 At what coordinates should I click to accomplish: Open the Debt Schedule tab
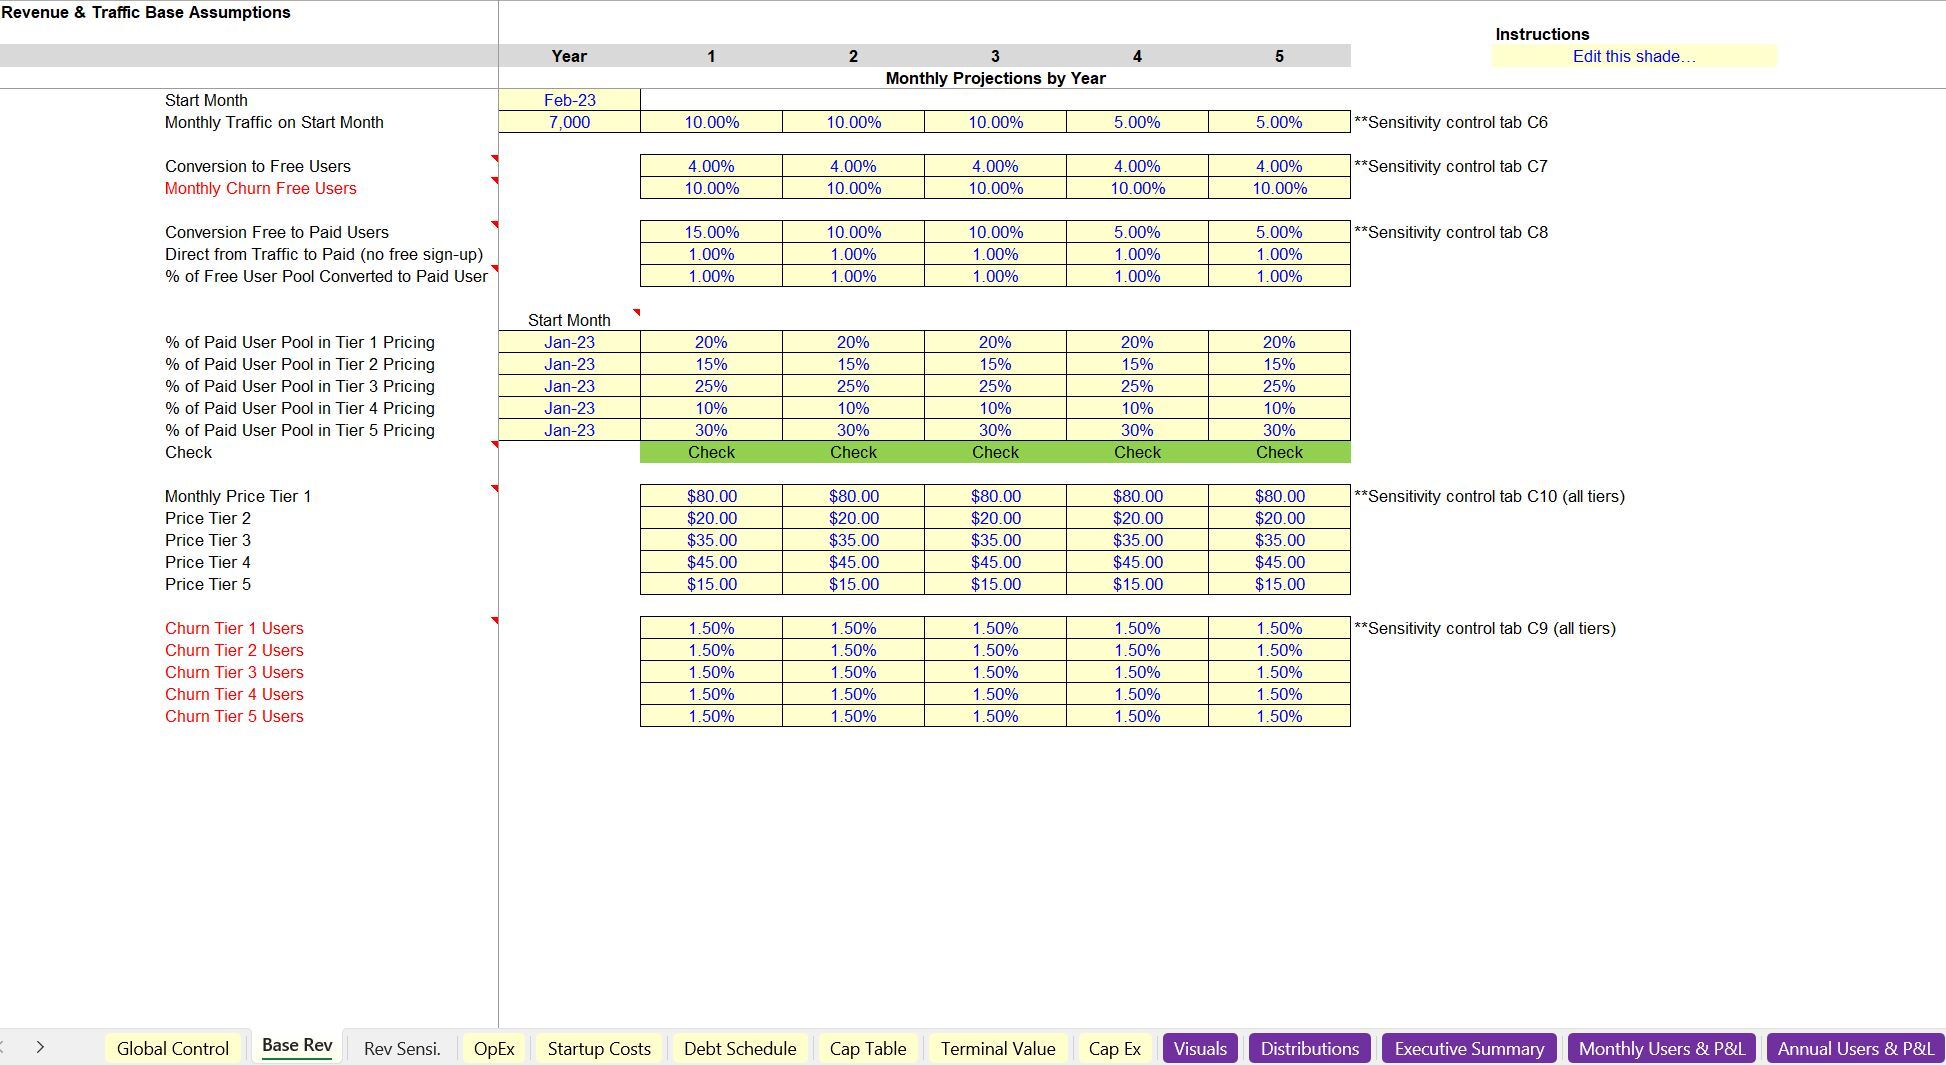click(x=739, y=1048)
